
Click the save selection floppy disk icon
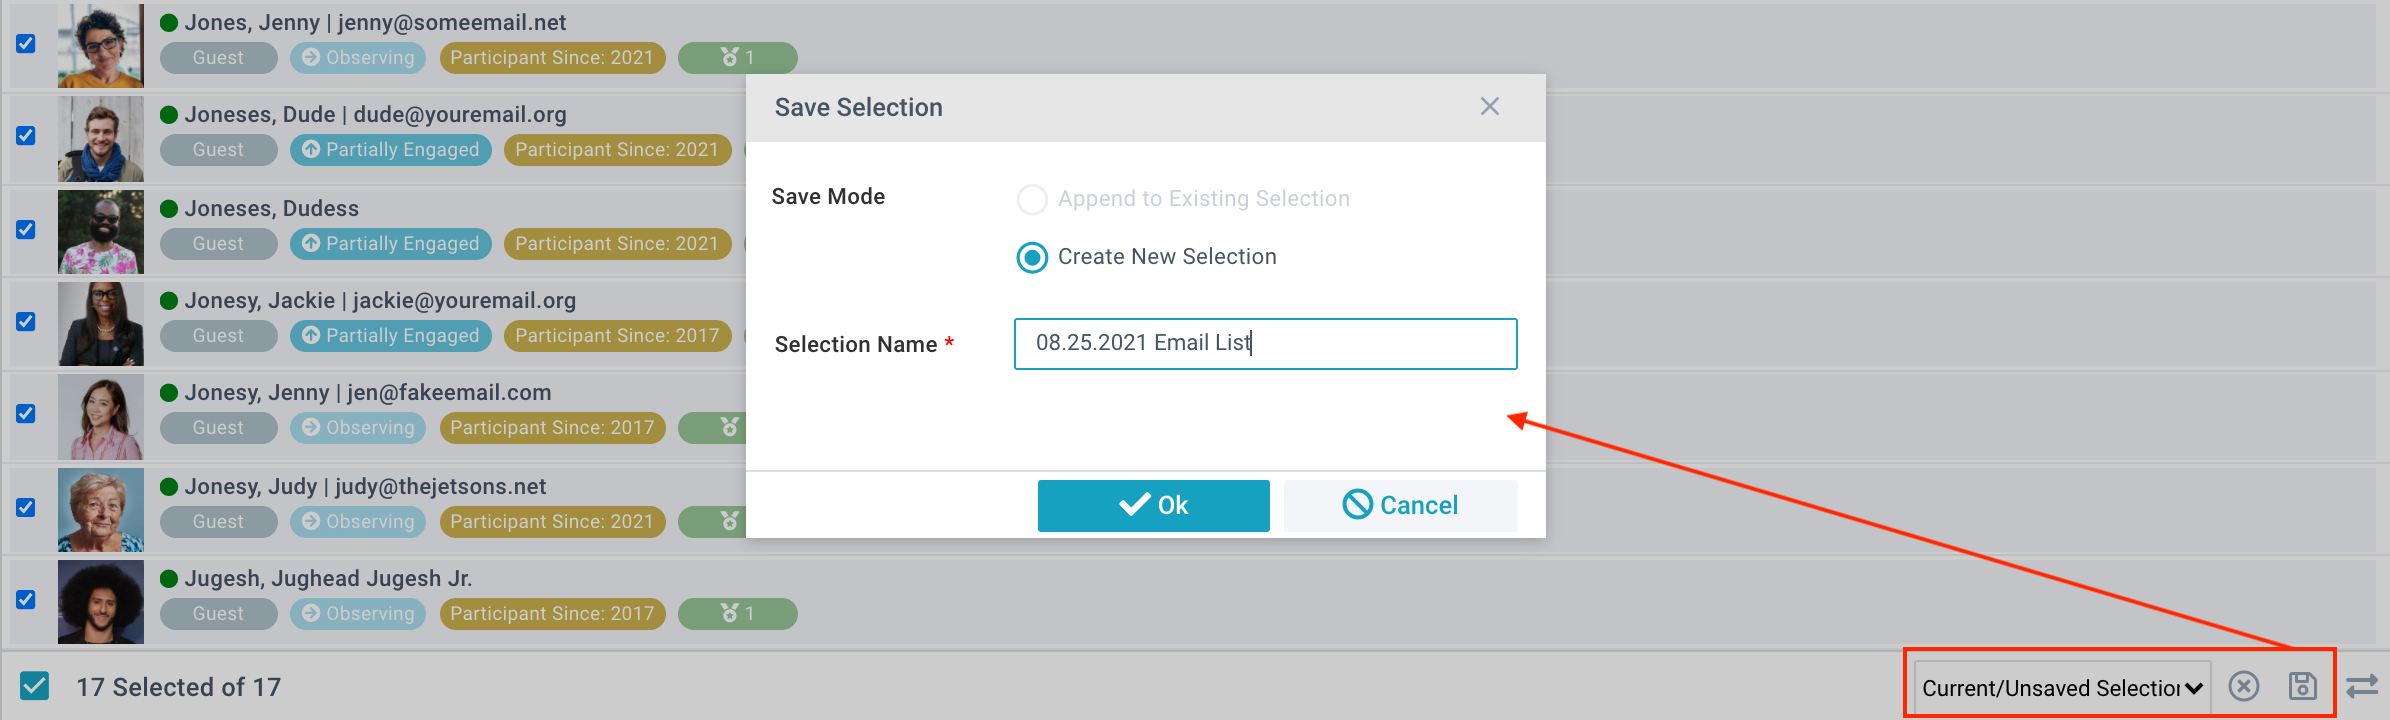pos(2302,686)
